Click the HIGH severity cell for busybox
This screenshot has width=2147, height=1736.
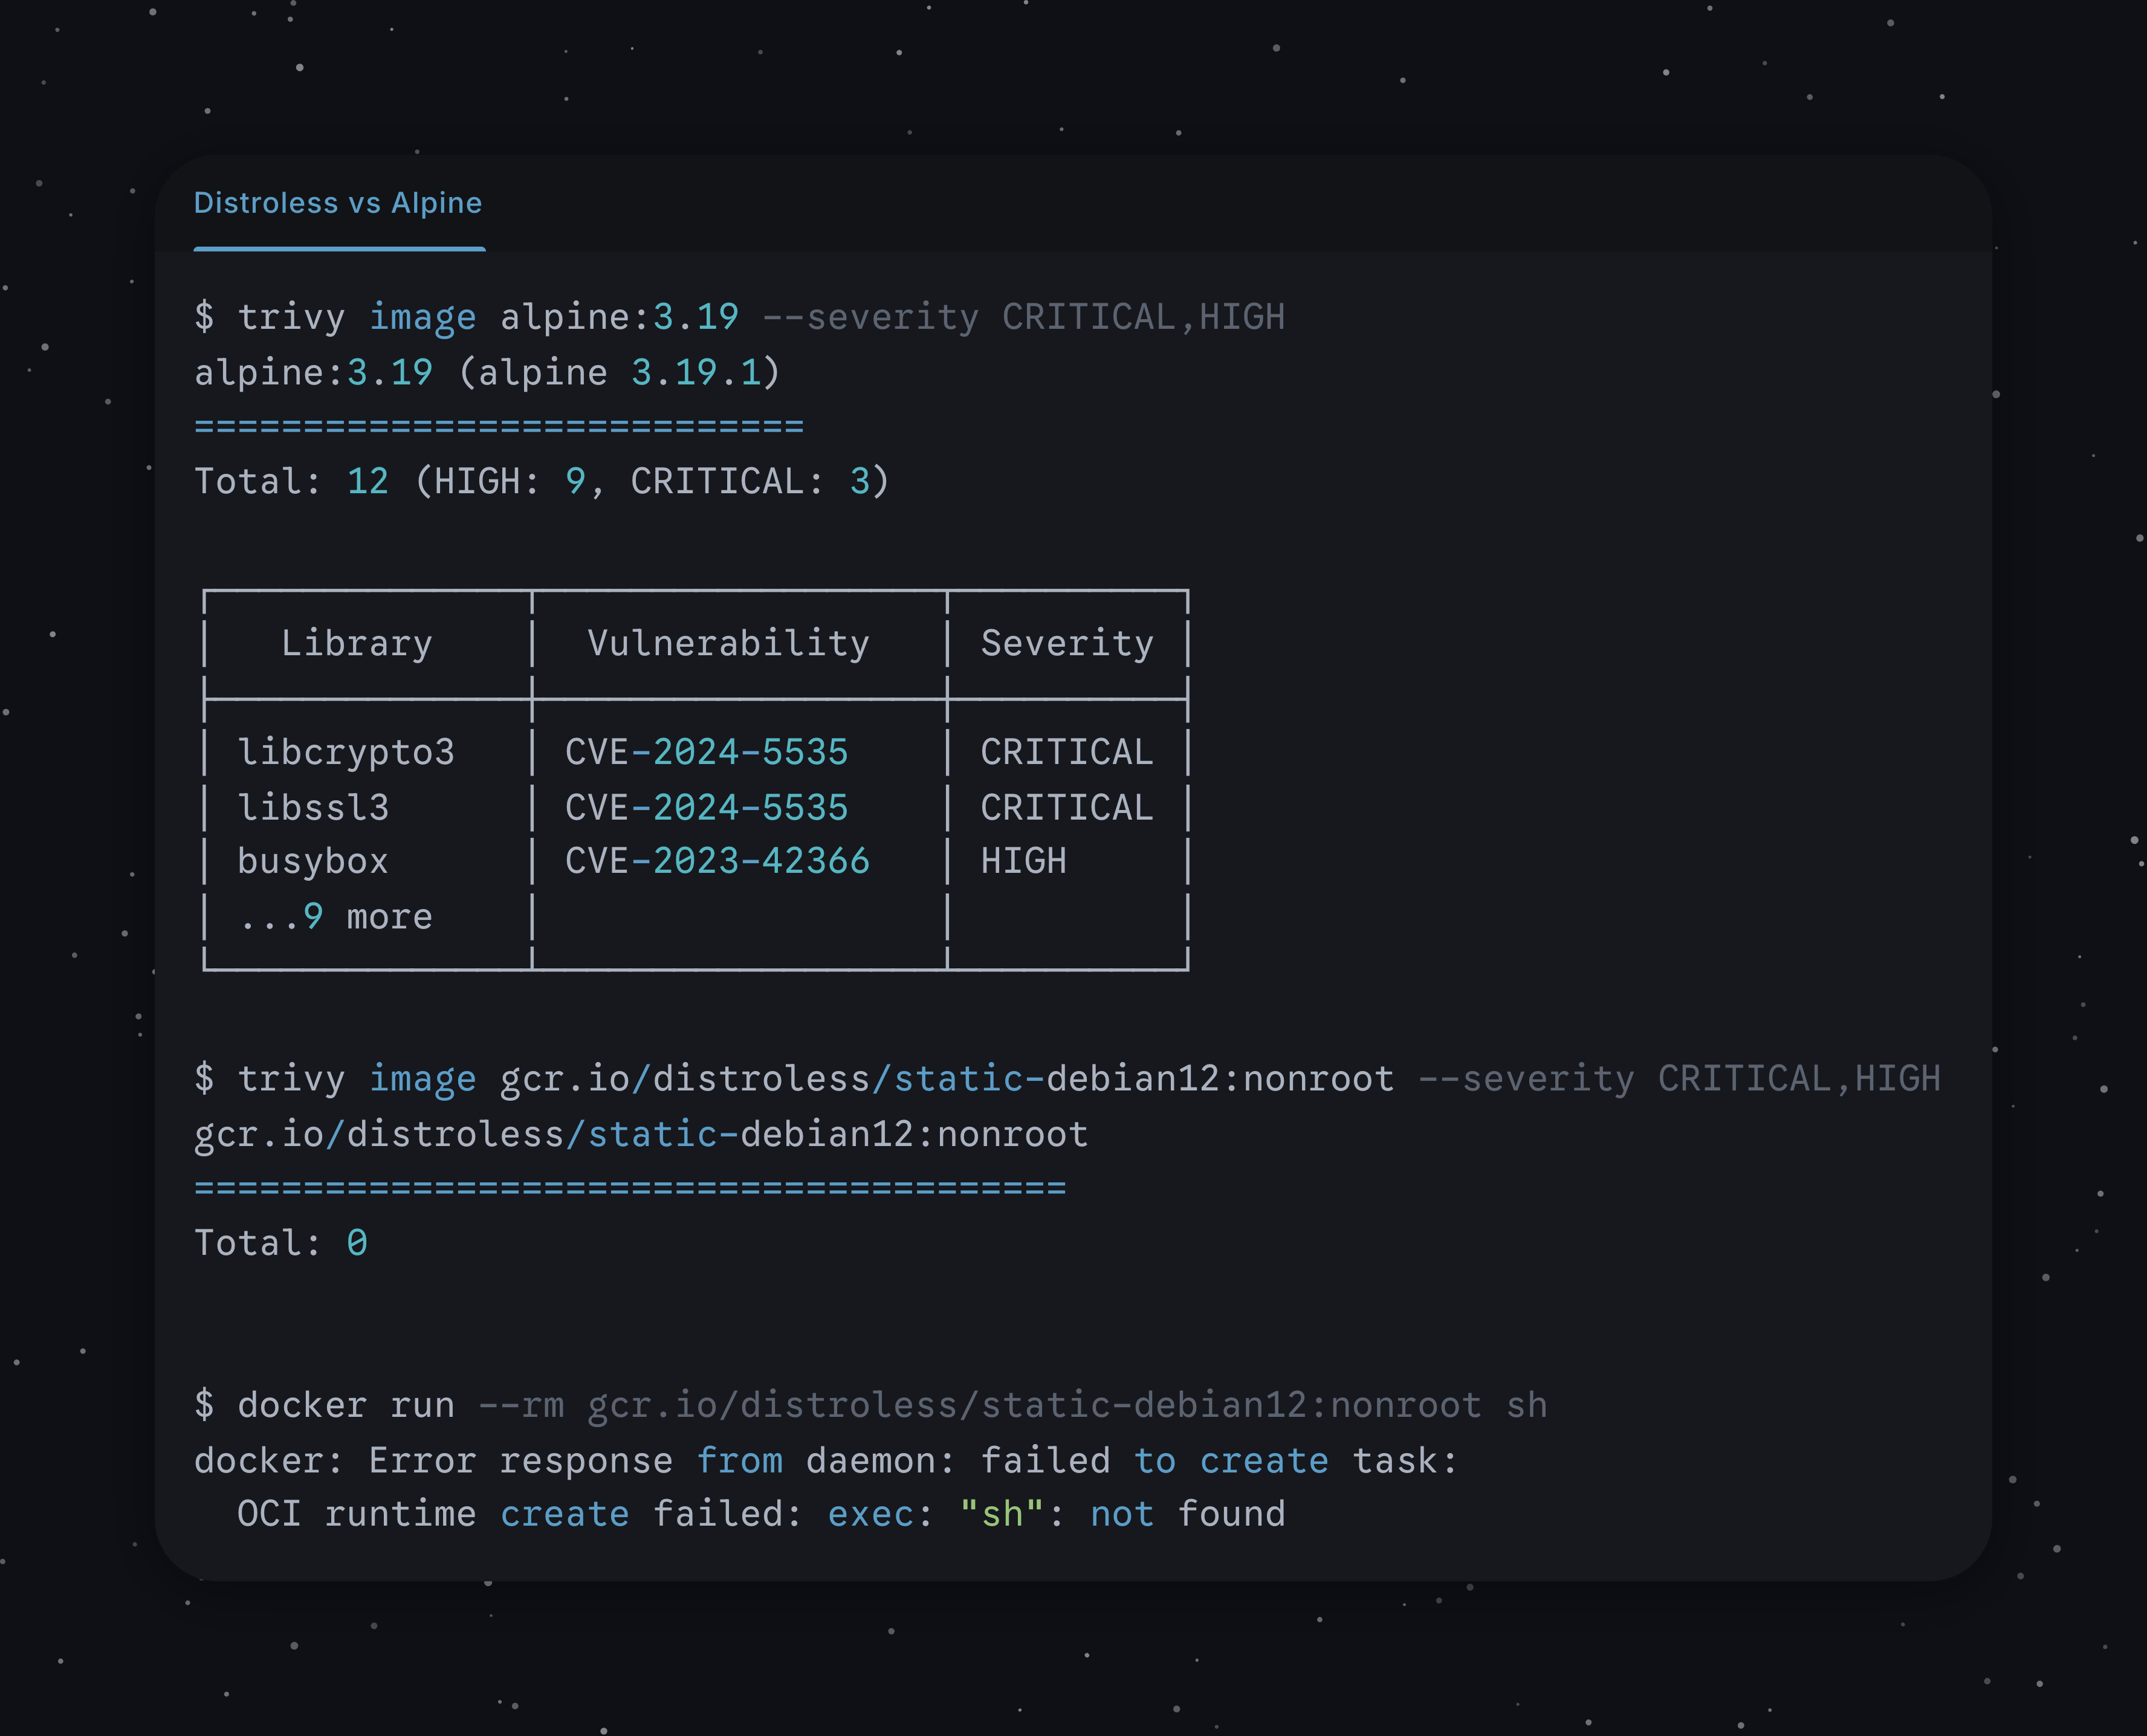[x=1023, y=862]
